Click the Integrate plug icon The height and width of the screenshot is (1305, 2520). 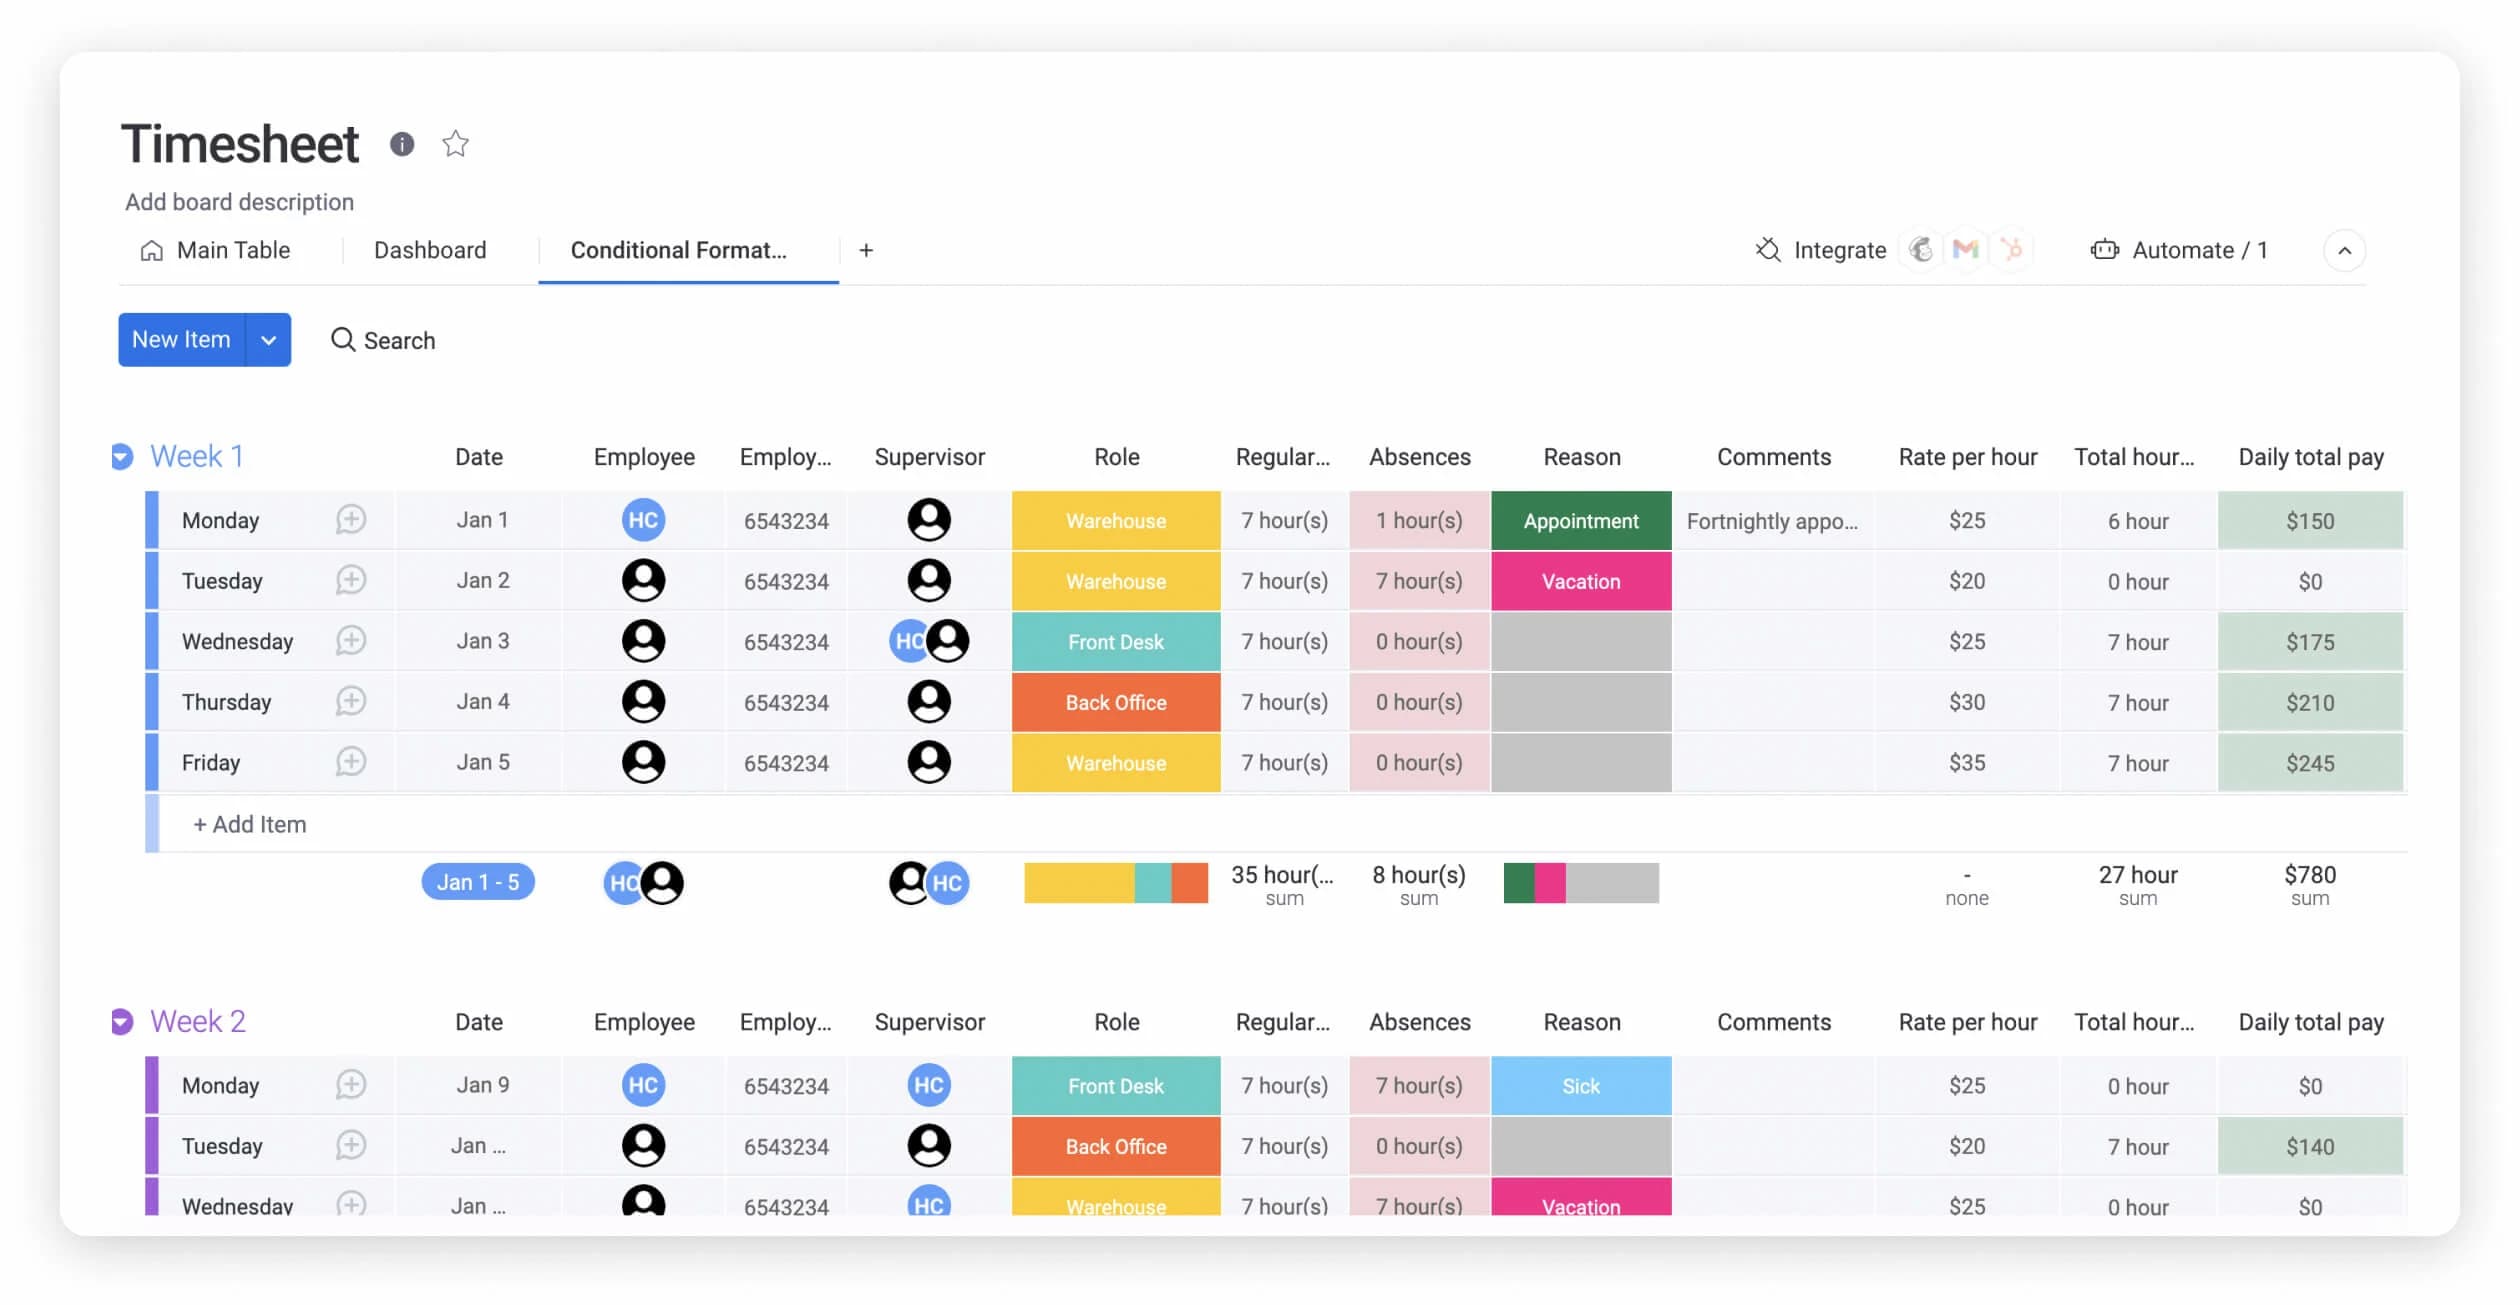[1768, 250]
